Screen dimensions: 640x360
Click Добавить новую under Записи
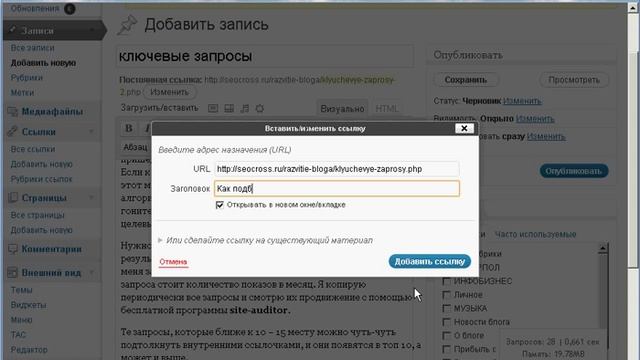[x=43, y=63]
